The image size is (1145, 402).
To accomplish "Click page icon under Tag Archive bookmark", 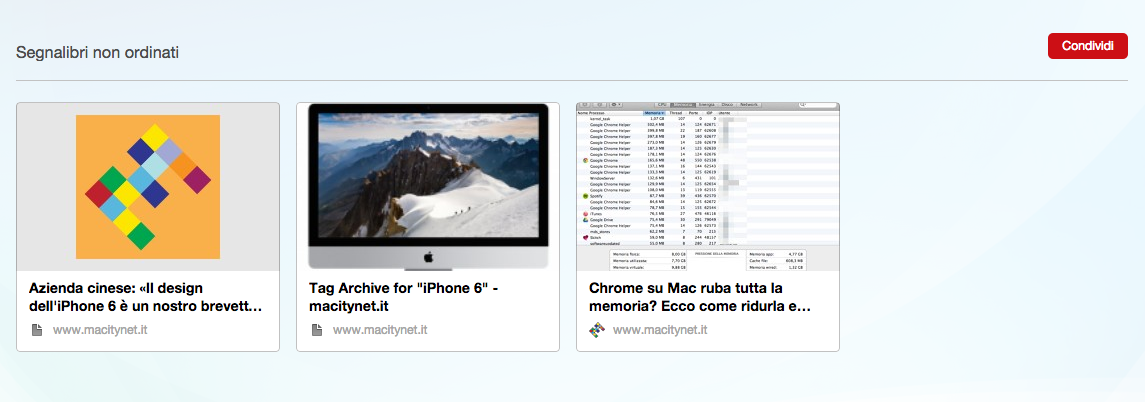I will 317,330.
